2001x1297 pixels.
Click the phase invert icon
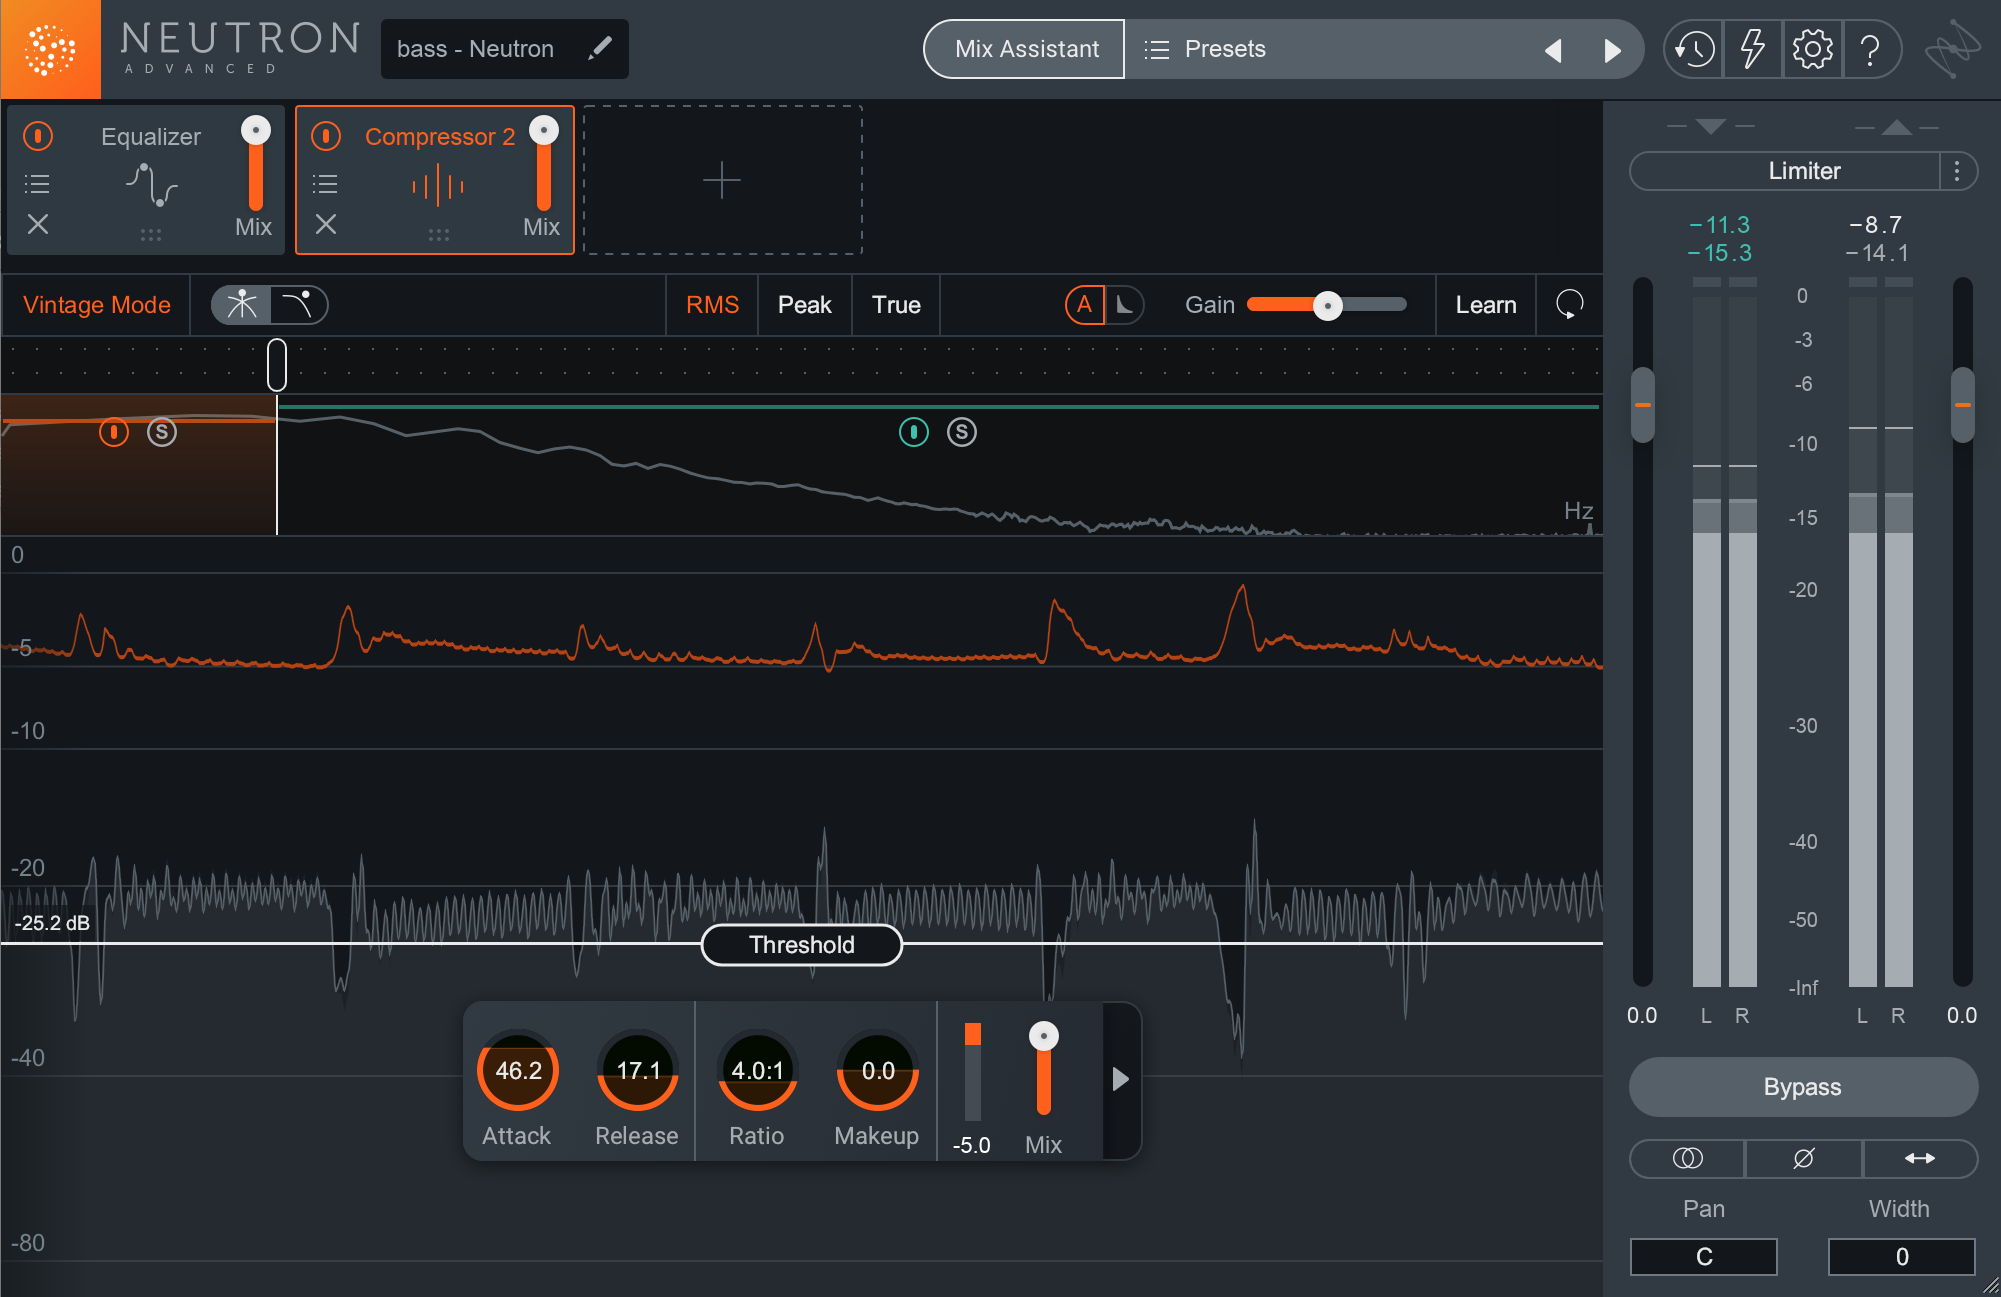pyautogui.click(x=1804, y=1158)
